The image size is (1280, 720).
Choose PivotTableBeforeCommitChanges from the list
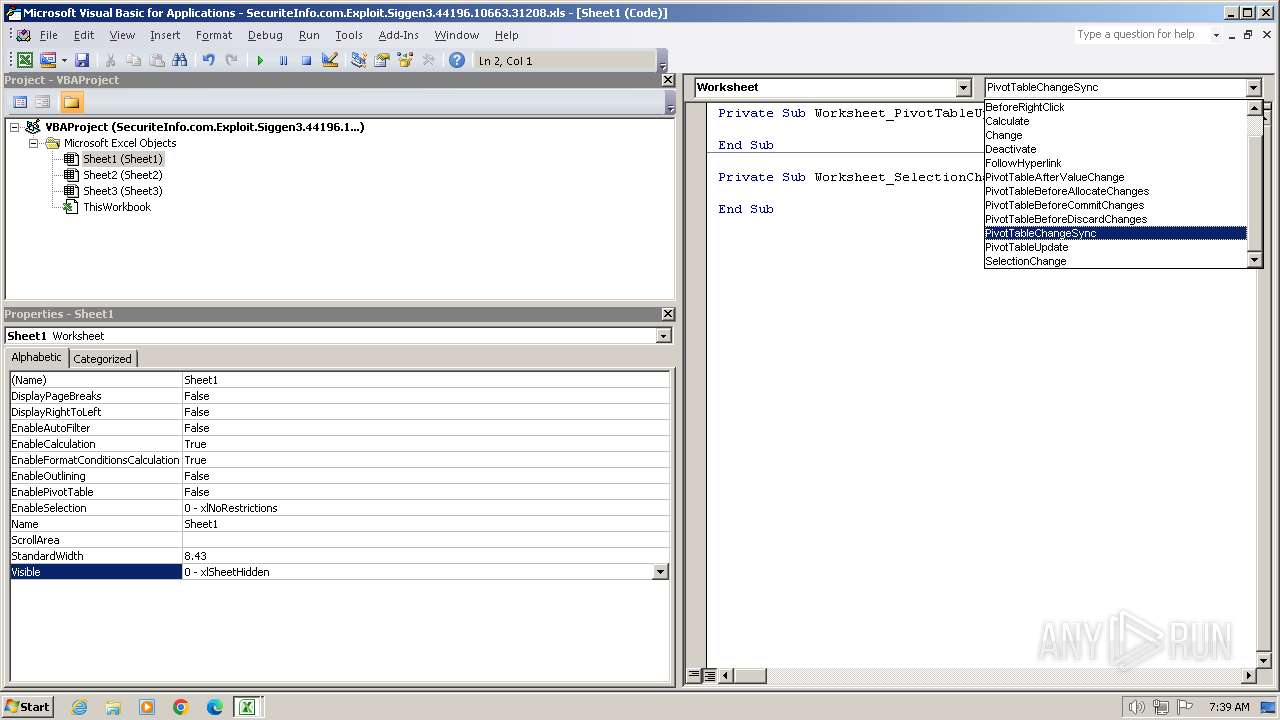[x=1115, y=205]
